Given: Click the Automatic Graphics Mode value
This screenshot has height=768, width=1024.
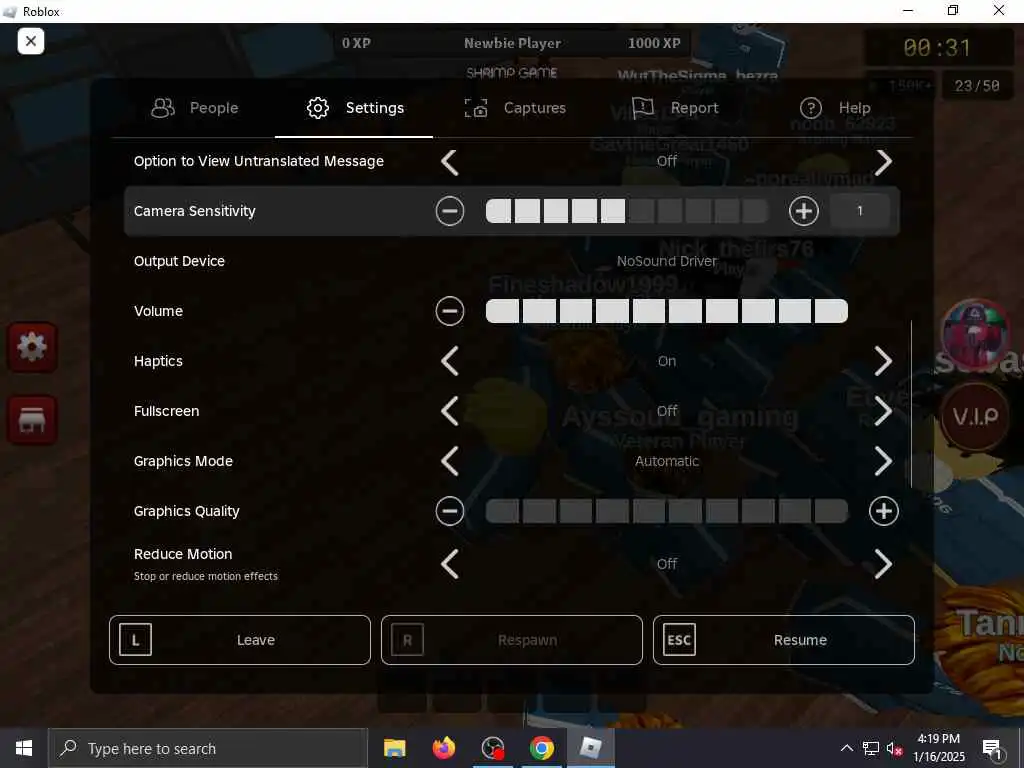Looking at the screenshot, I should coord(667,461).
